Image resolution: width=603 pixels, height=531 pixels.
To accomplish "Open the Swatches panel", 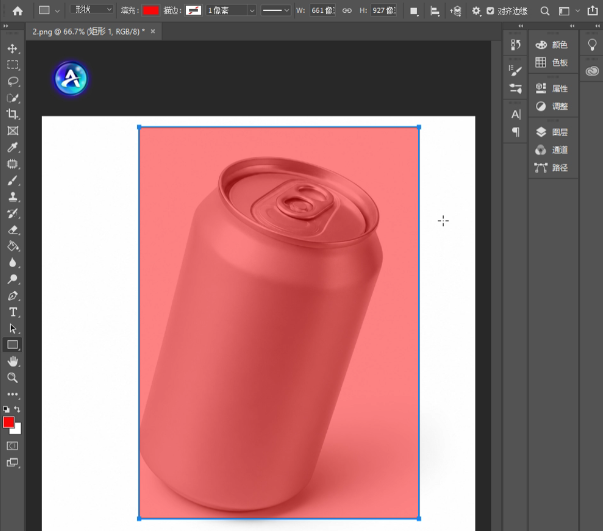I will coord(552,62).
